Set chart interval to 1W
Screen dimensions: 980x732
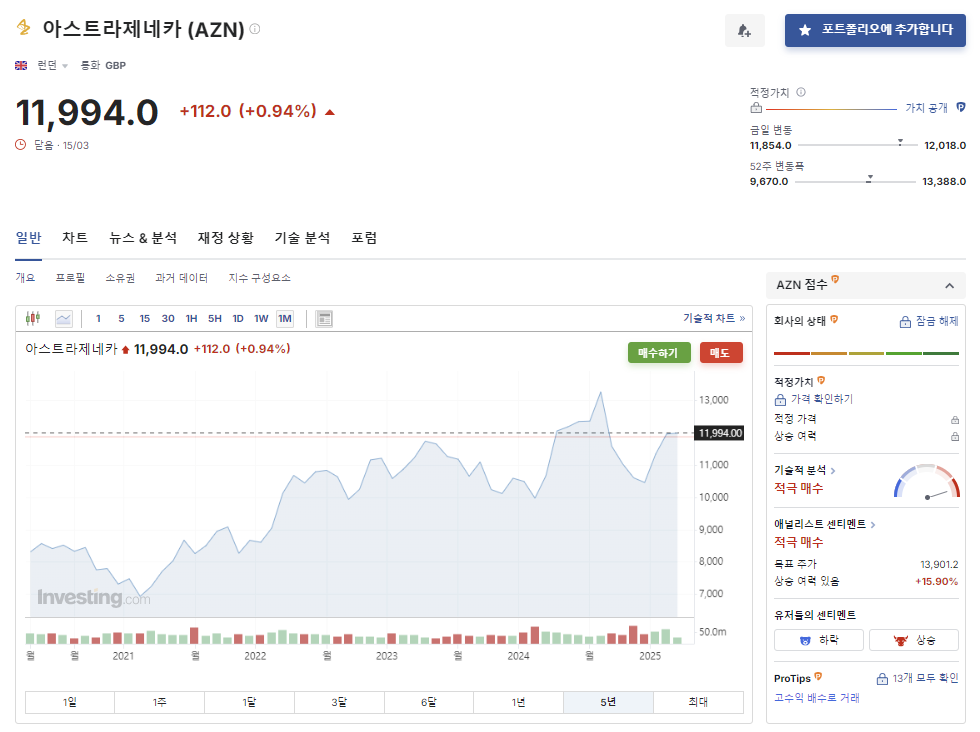click(x=261, y=319)
